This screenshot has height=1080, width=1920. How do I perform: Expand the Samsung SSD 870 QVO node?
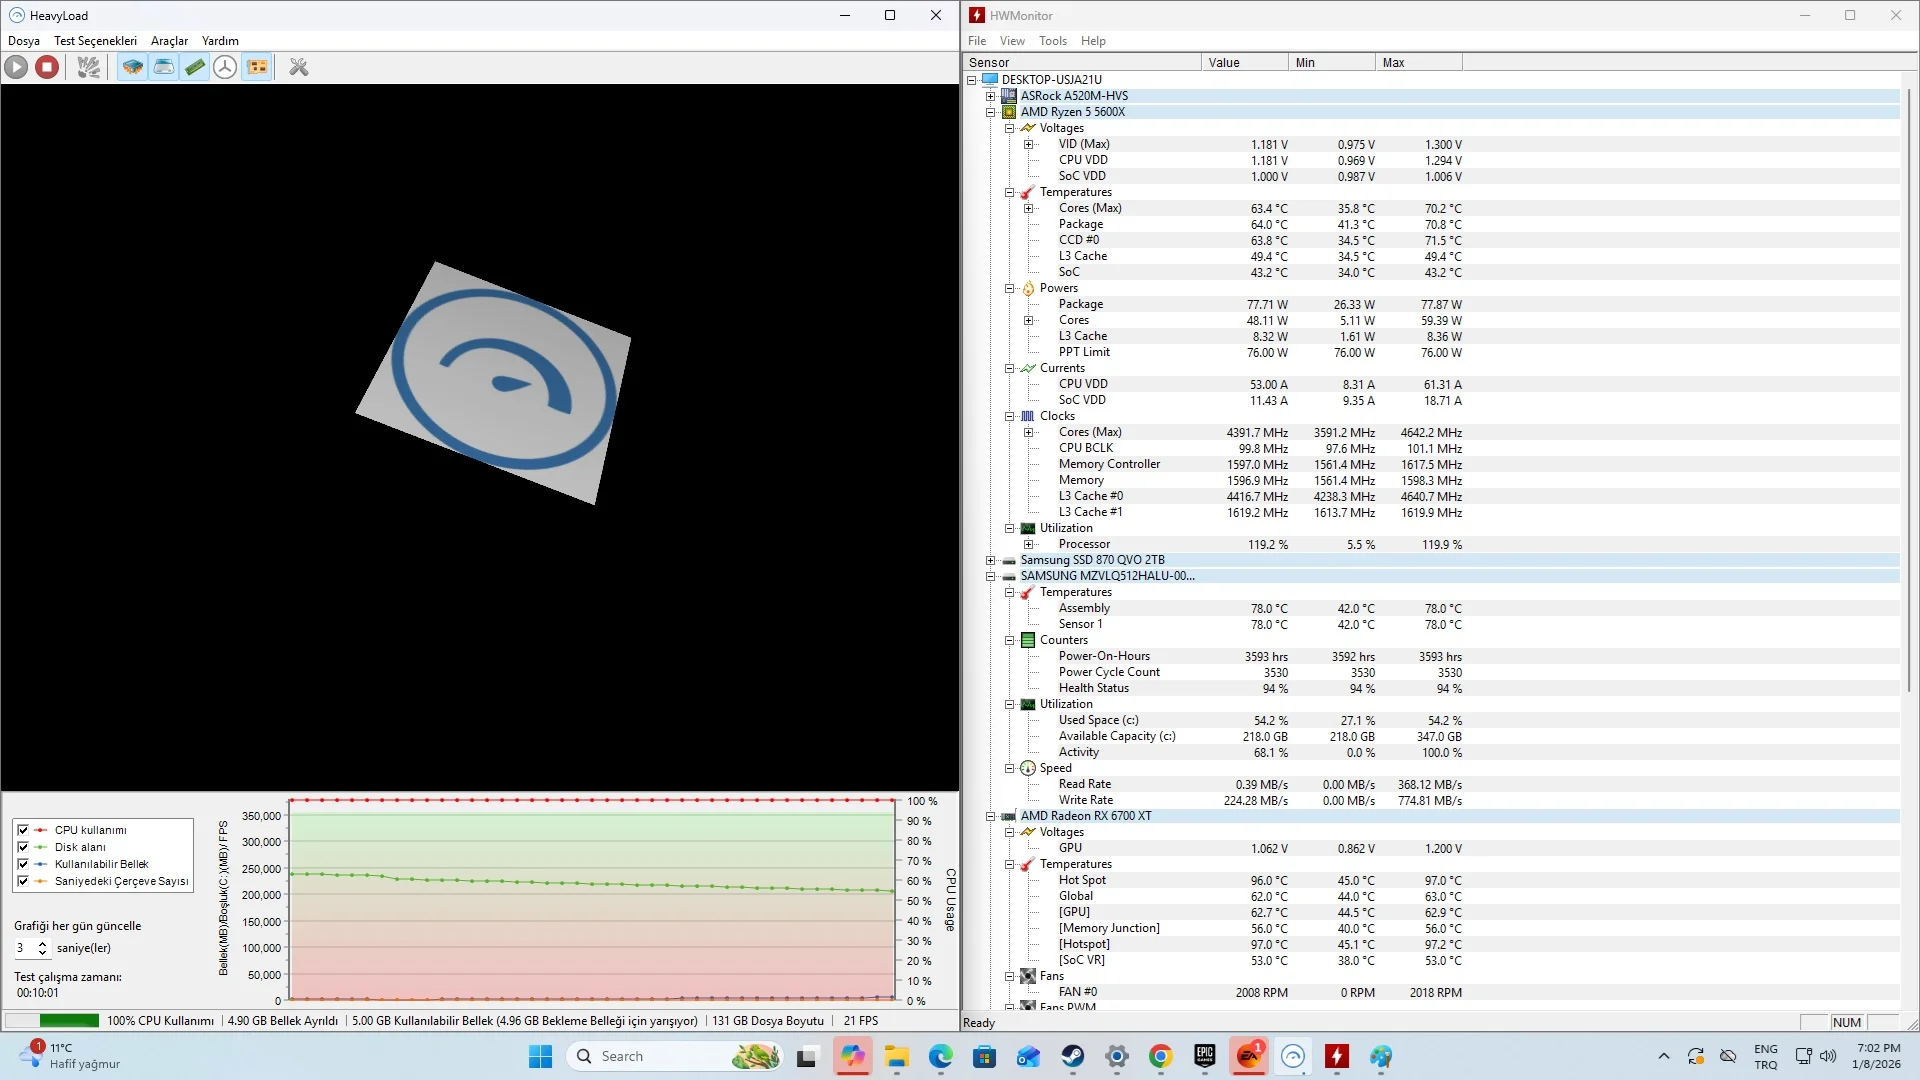(x=990, y=560)
